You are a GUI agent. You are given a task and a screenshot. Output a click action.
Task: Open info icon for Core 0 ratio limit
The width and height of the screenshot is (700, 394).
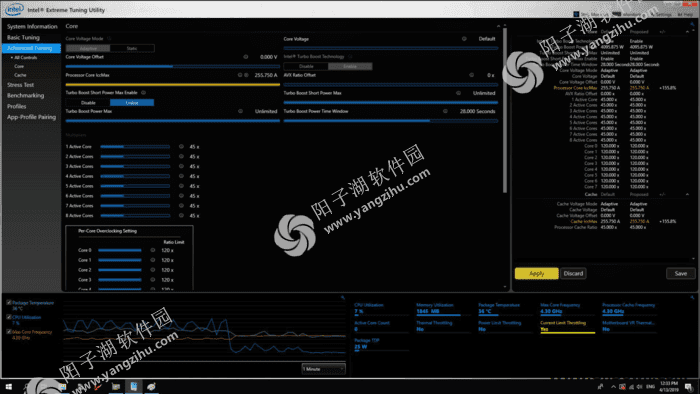(x=153, y=250)
